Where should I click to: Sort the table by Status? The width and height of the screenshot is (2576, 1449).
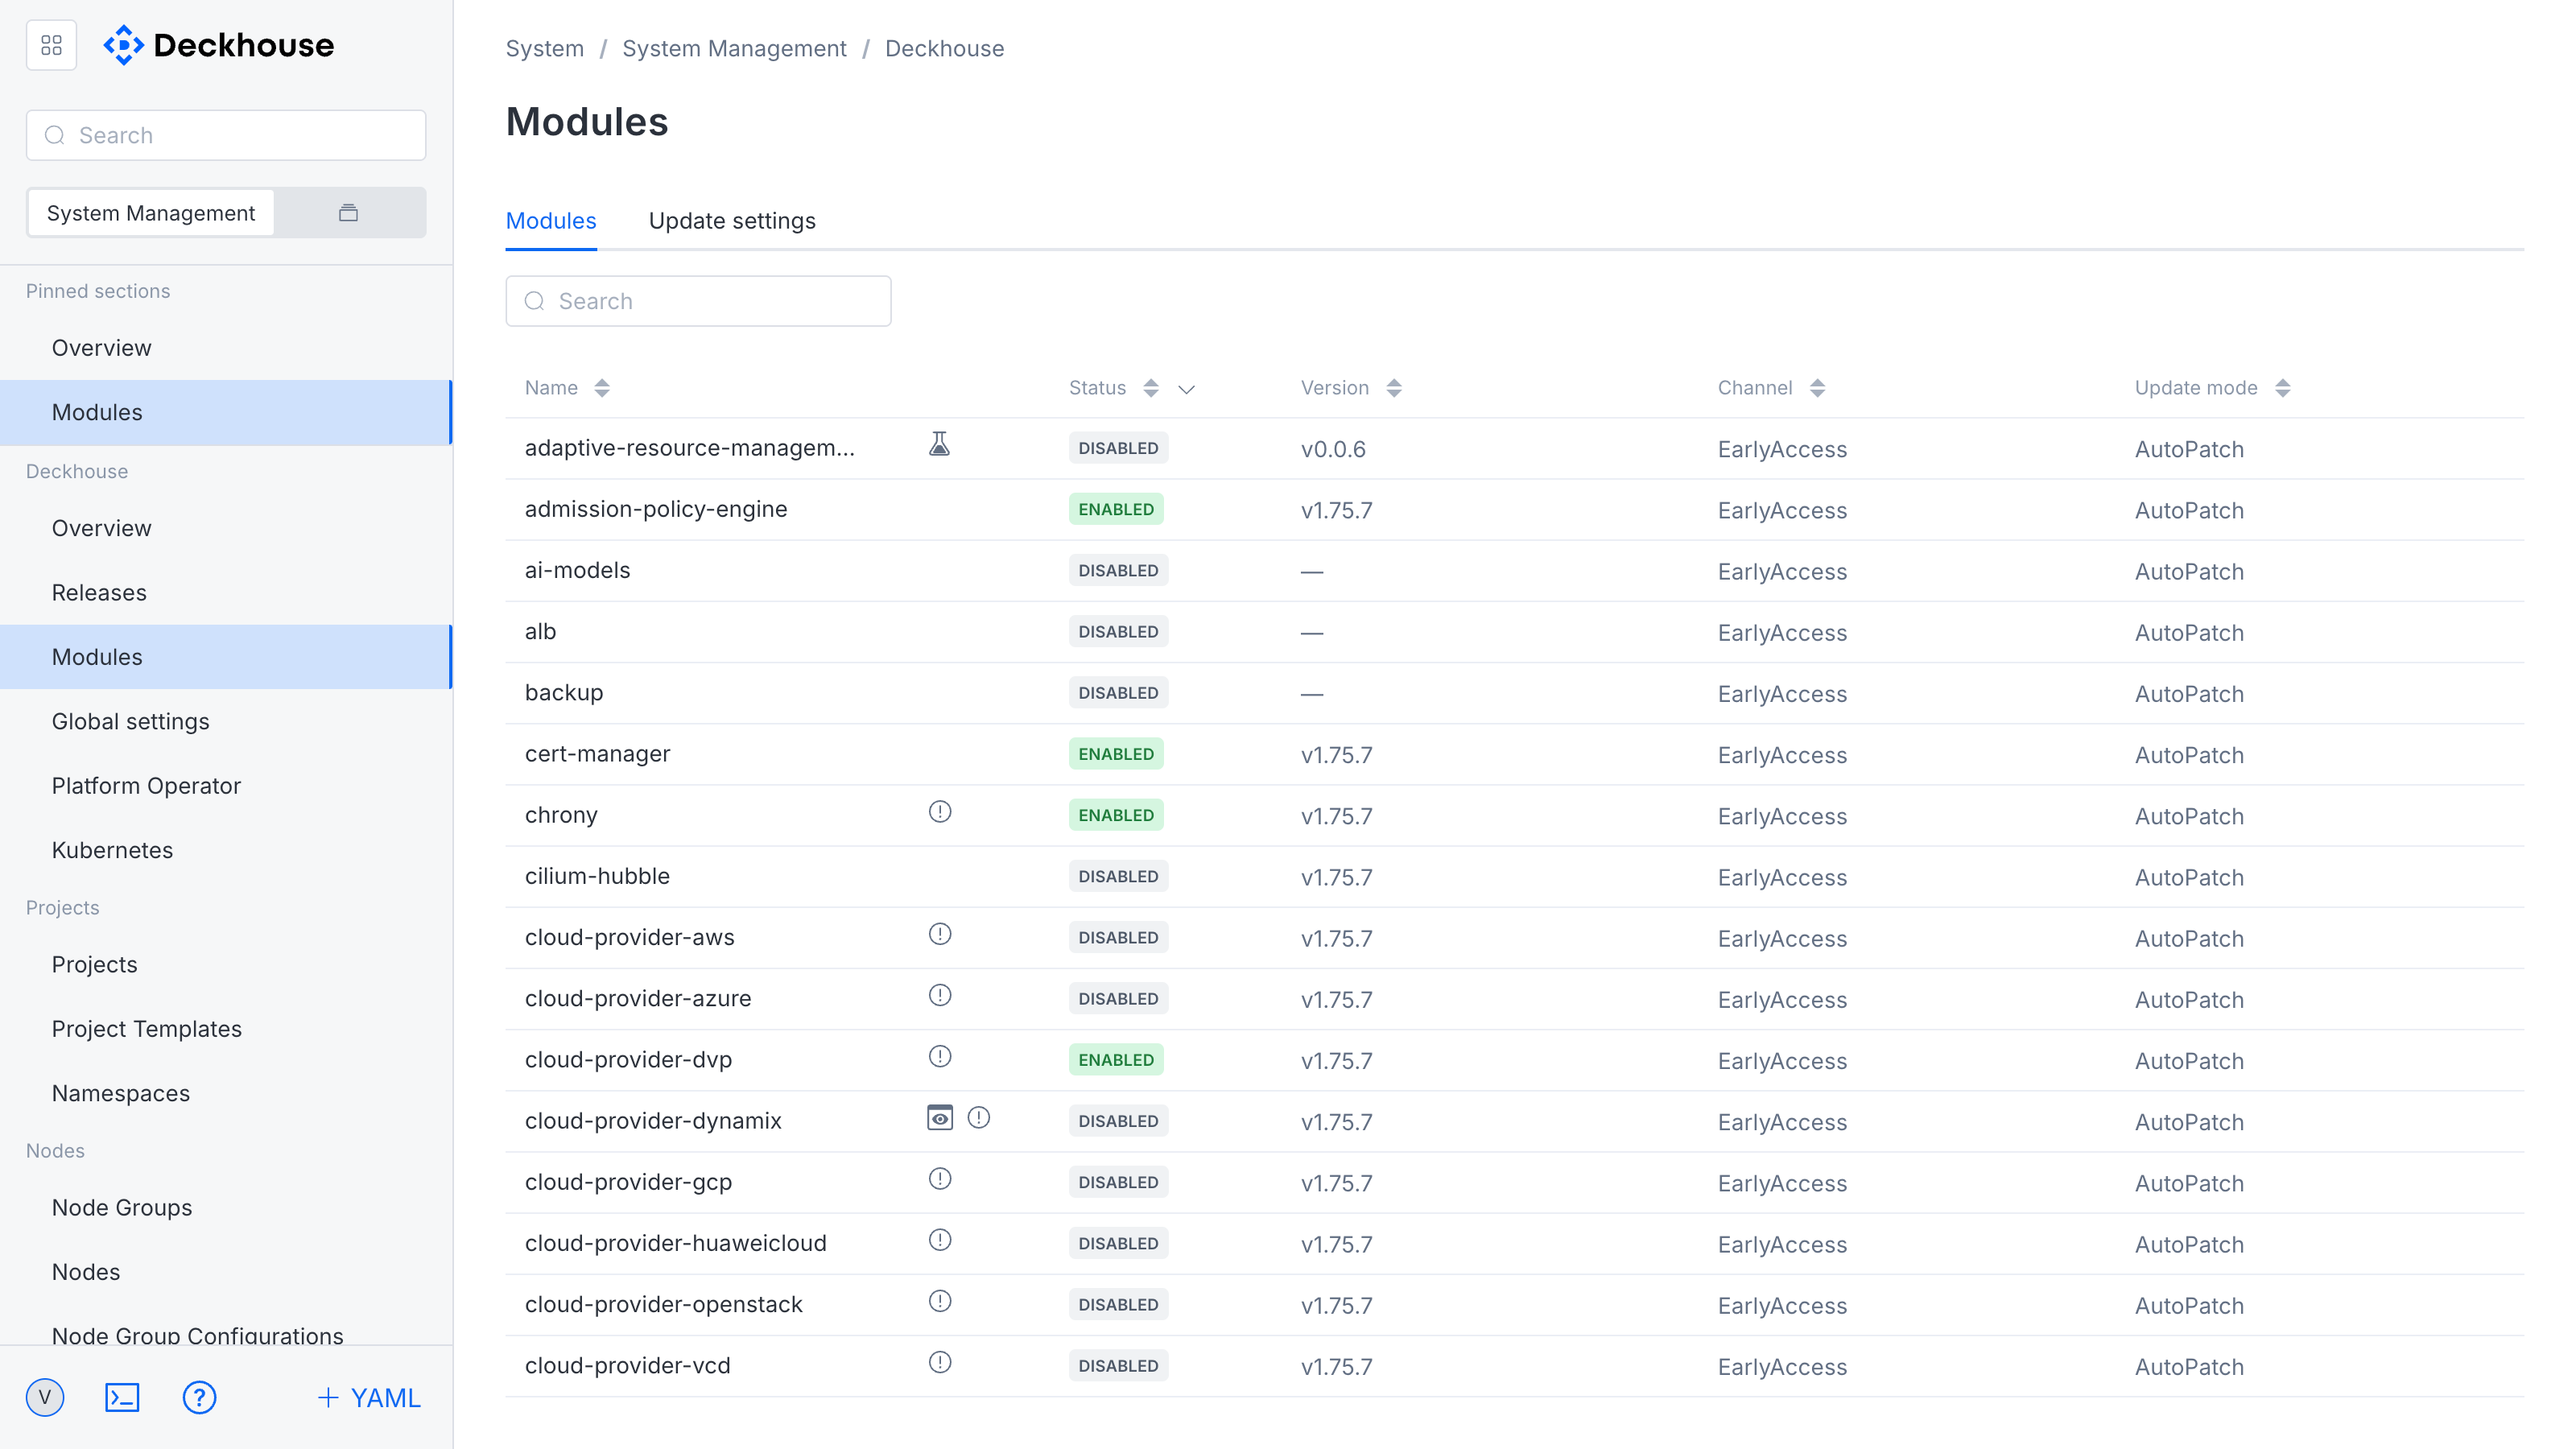click(1151, 388)
